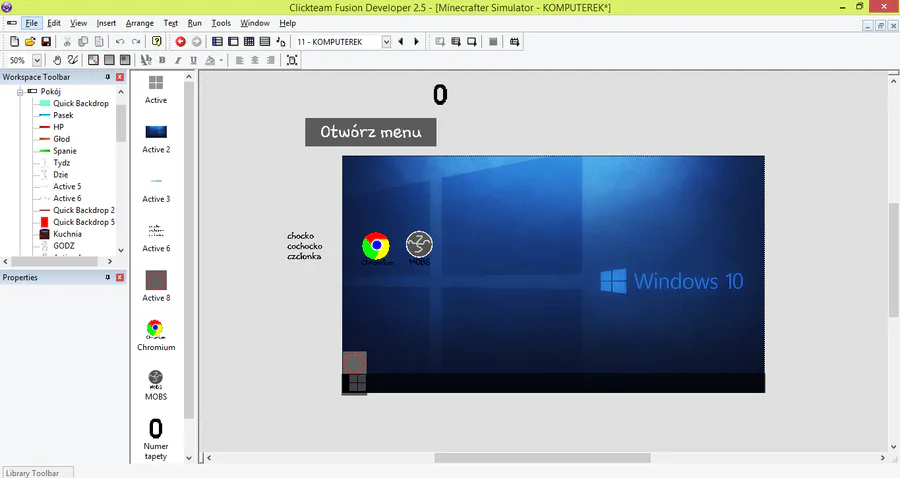900x478 pixels.
Task: Paste using the clipboard icon
Action: [99, 41]
